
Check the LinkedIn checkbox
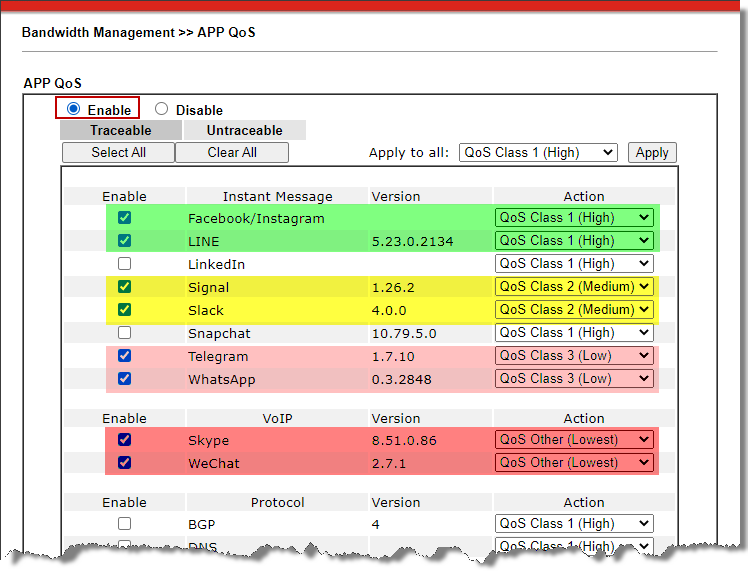[x=125, y=263]
